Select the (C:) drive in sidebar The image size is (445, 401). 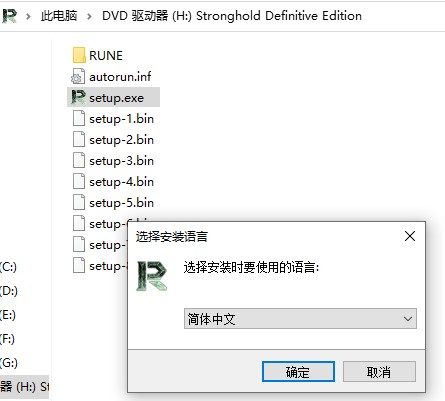[8, 267]
